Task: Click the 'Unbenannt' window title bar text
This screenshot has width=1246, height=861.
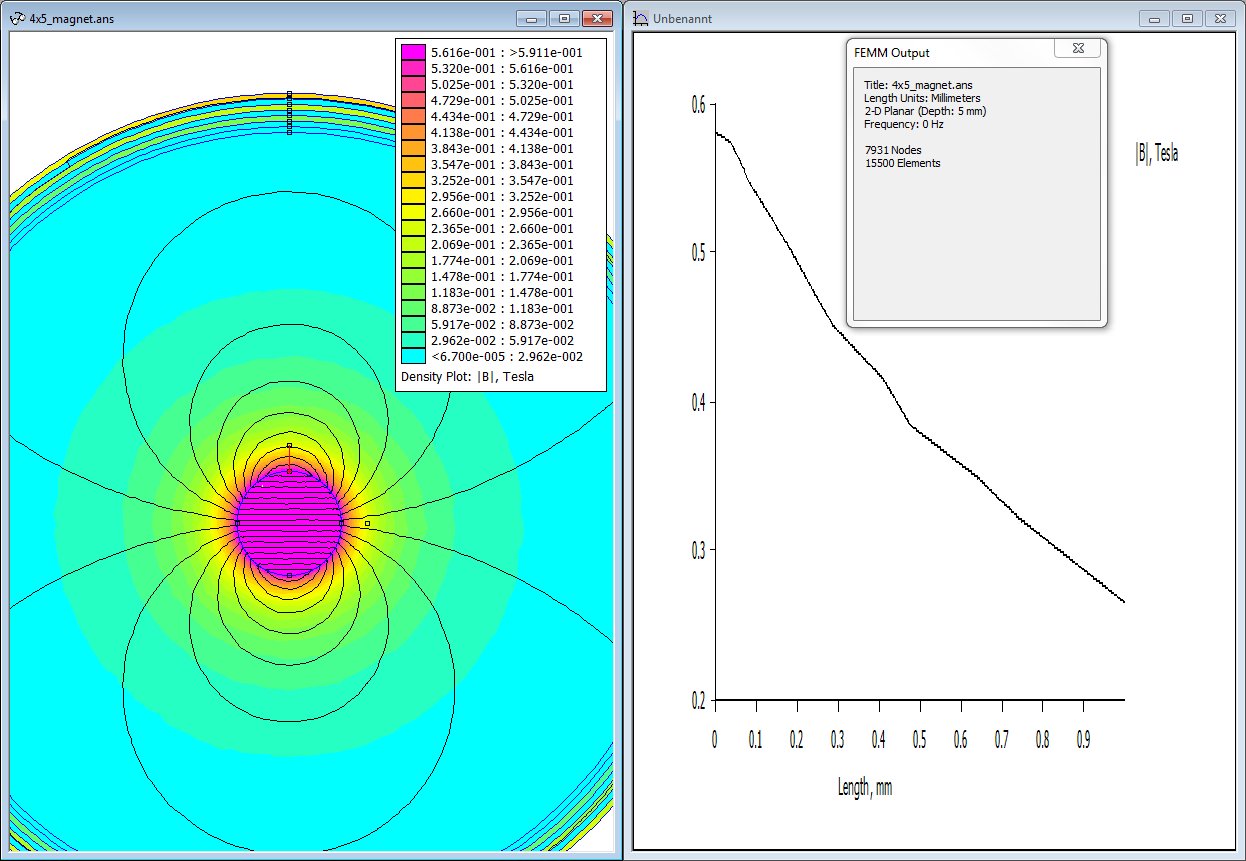Action: point(682,19)
